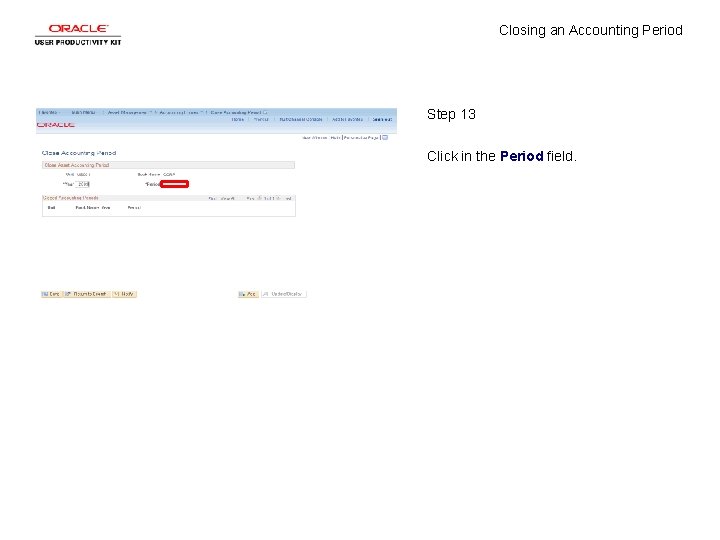Click the Sign out link
Viewport: 720px width, 540px height.
pos(382,119)
